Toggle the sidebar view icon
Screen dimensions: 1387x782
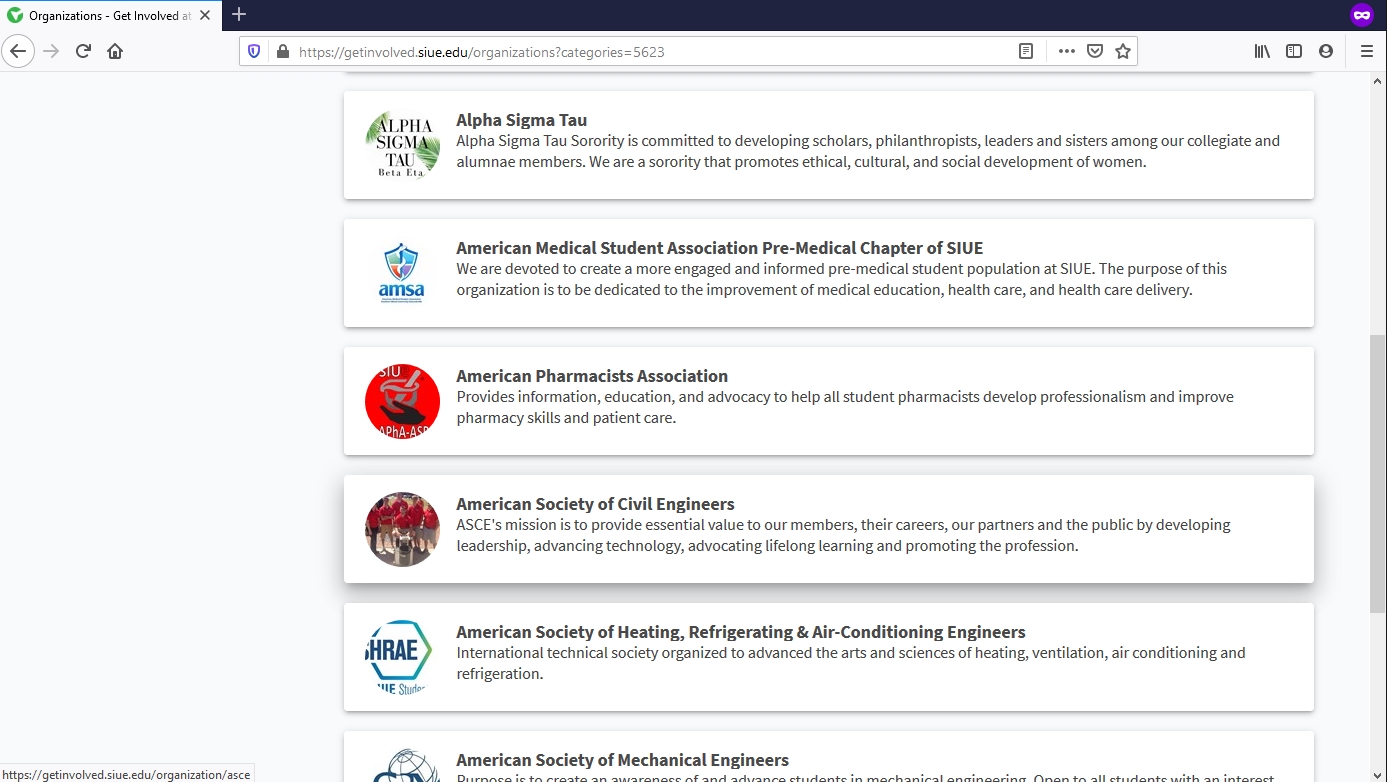point(1294,51)
